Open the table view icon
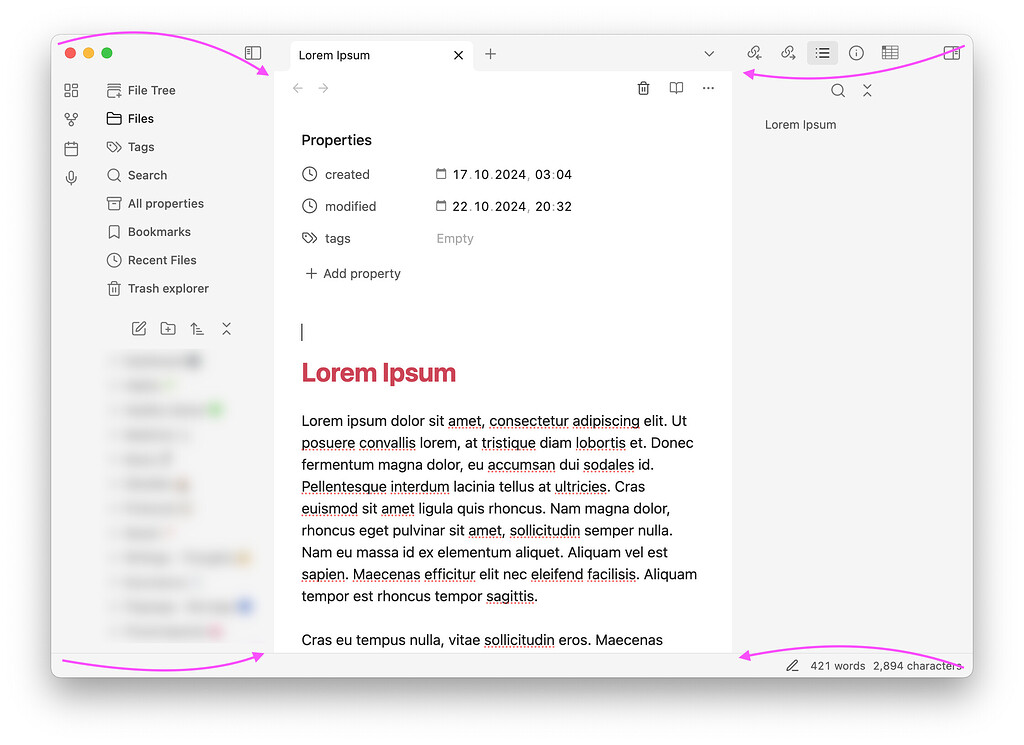The image size is (1024, 745). (x=890, y=52)
